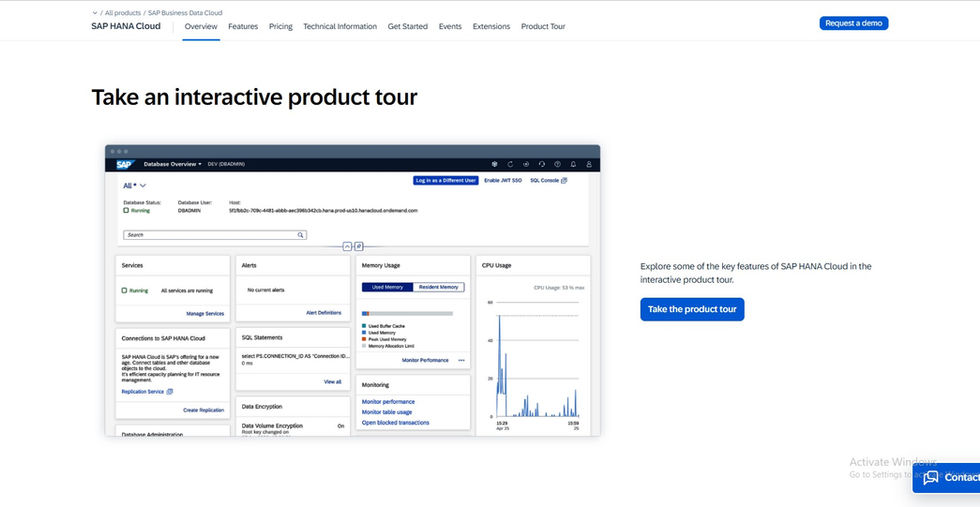The height and width of the screenshot is (507, 980).
Task: Click Monitor Performance link in Memory card
Action: (425, 360)
